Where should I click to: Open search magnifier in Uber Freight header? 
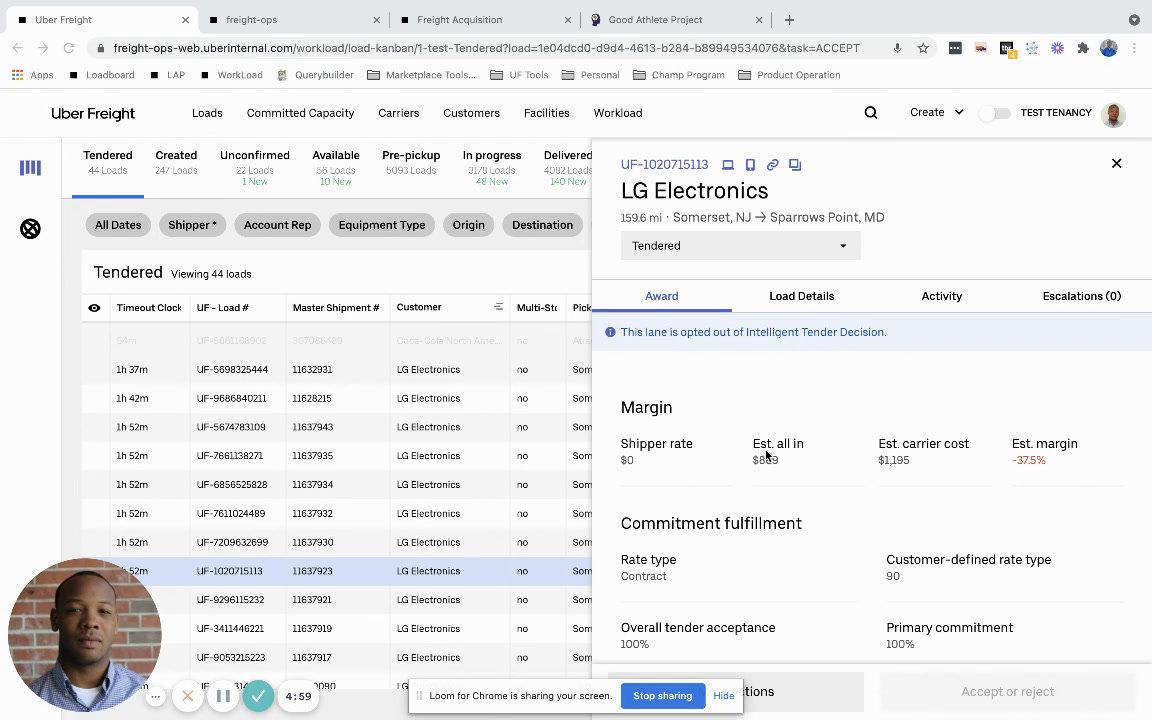(871, 113)
